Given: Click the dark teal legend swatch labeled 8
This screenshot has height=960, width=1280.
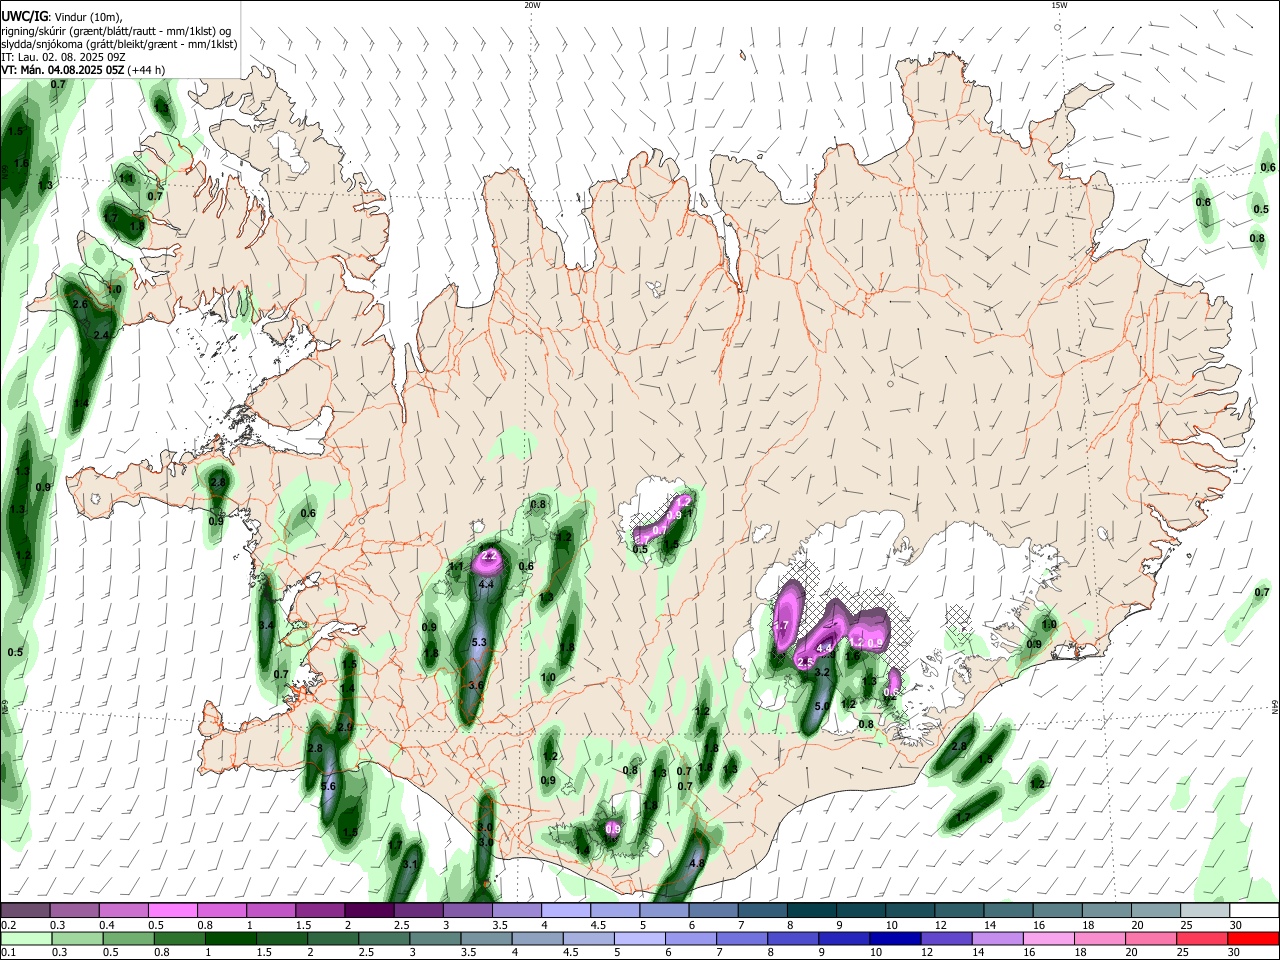Looking at the screenshot, I should (812, 911).
